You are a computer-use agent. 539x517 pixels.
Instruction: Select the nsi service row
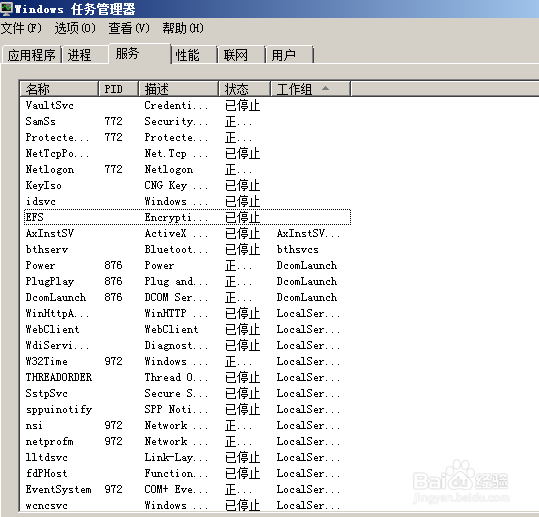[x=187, y=425]
